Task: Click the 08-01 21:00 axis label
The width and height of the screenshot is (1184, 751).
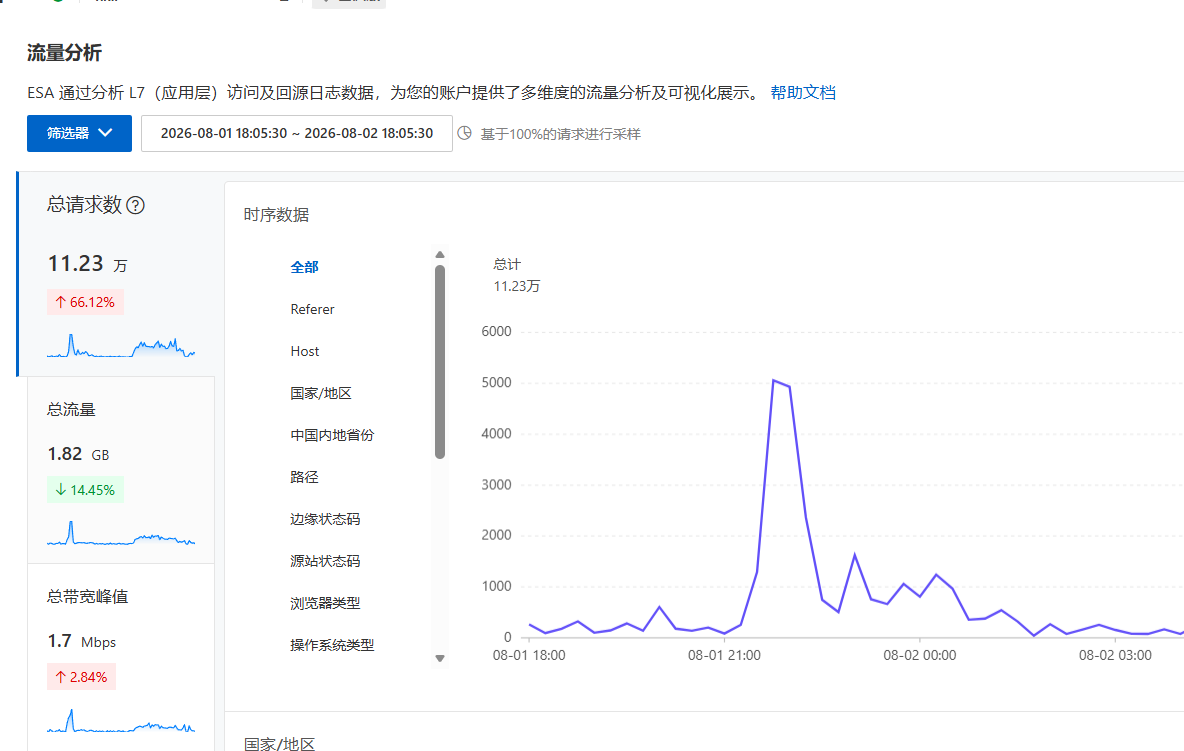Action: tap(724, 655)
